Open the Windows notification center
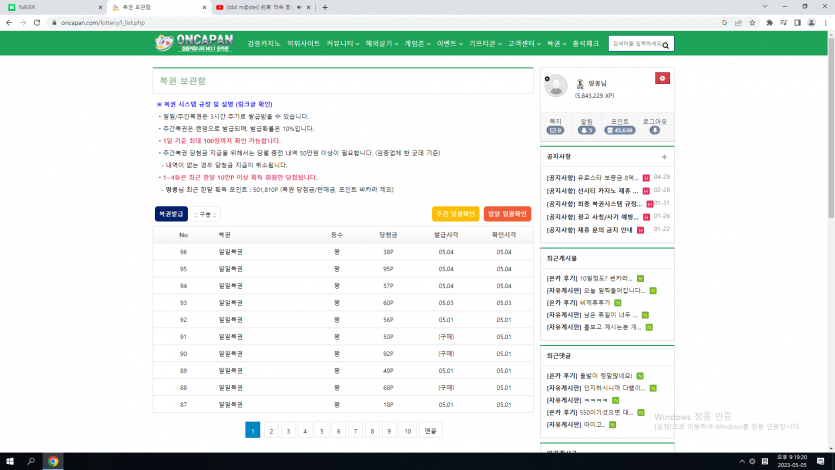This screenshot has width=835, height=470. [x=821, y=461]
